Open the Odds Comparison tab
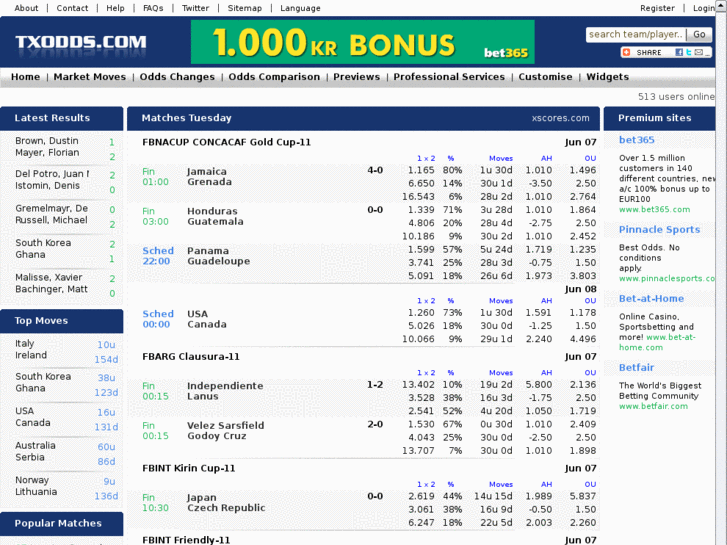This screenshot has height=545, width=727. pyautogui.click(x=274, y=77)
